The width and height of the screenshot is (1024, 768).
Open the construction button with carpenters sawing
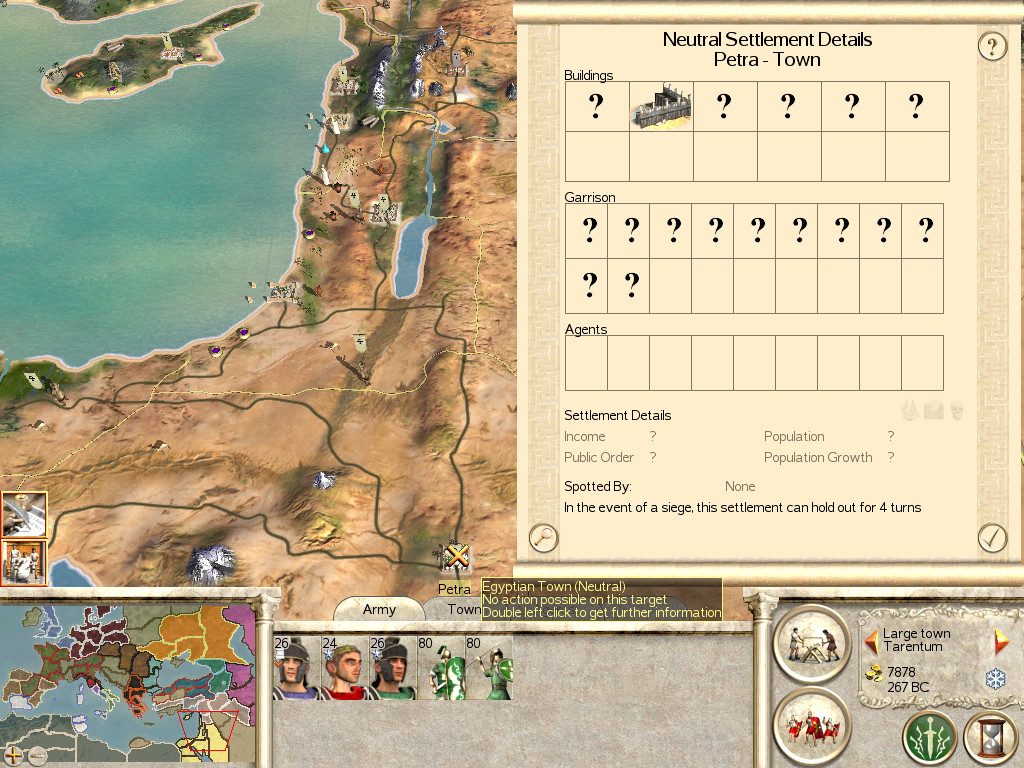coord(812,644)
